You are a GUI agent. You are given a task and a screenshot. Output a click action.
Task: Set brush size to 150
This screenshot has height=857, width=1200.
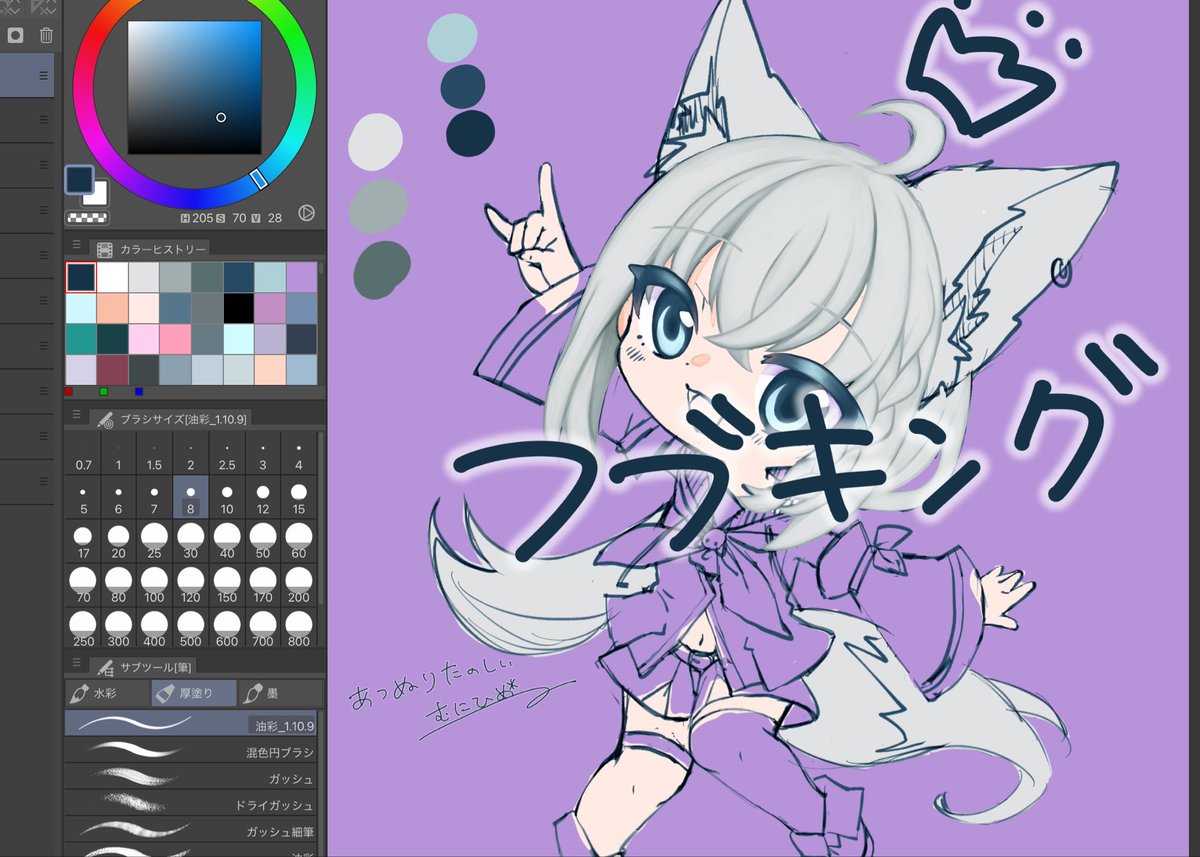pos(226,587)
